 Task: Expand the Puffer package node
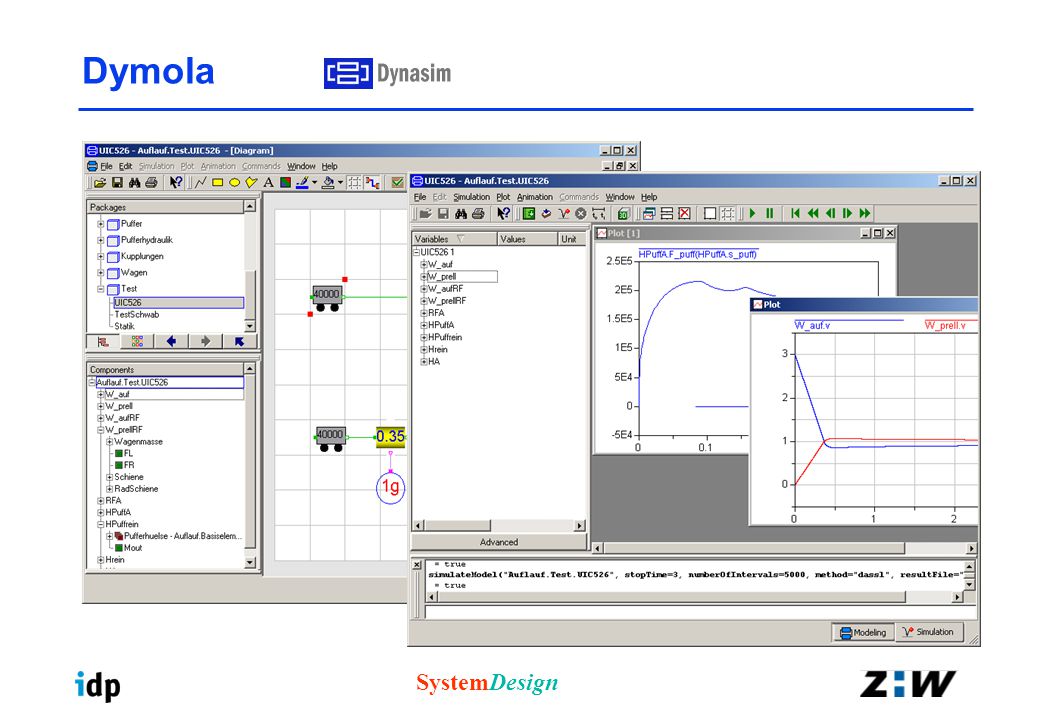101,224
